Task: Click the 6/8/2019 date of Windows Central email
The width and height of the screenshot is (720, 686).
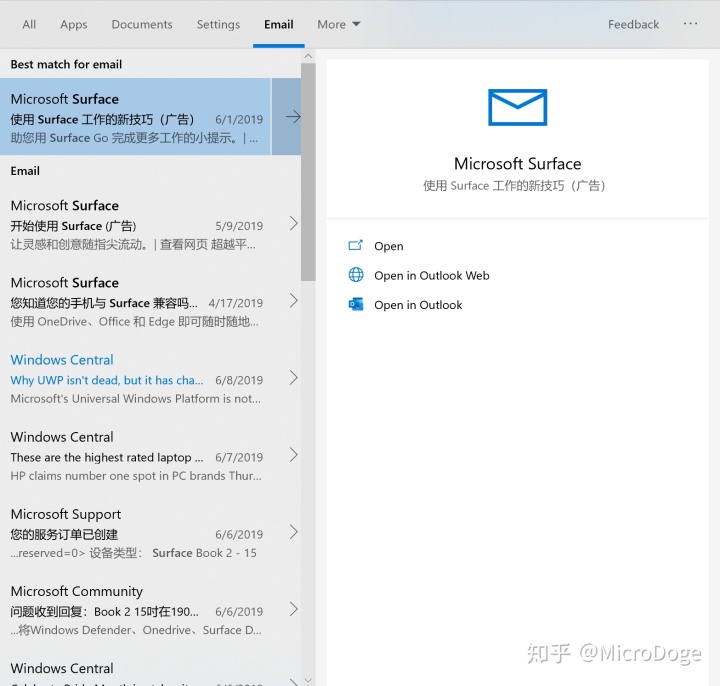Action: 239,380
